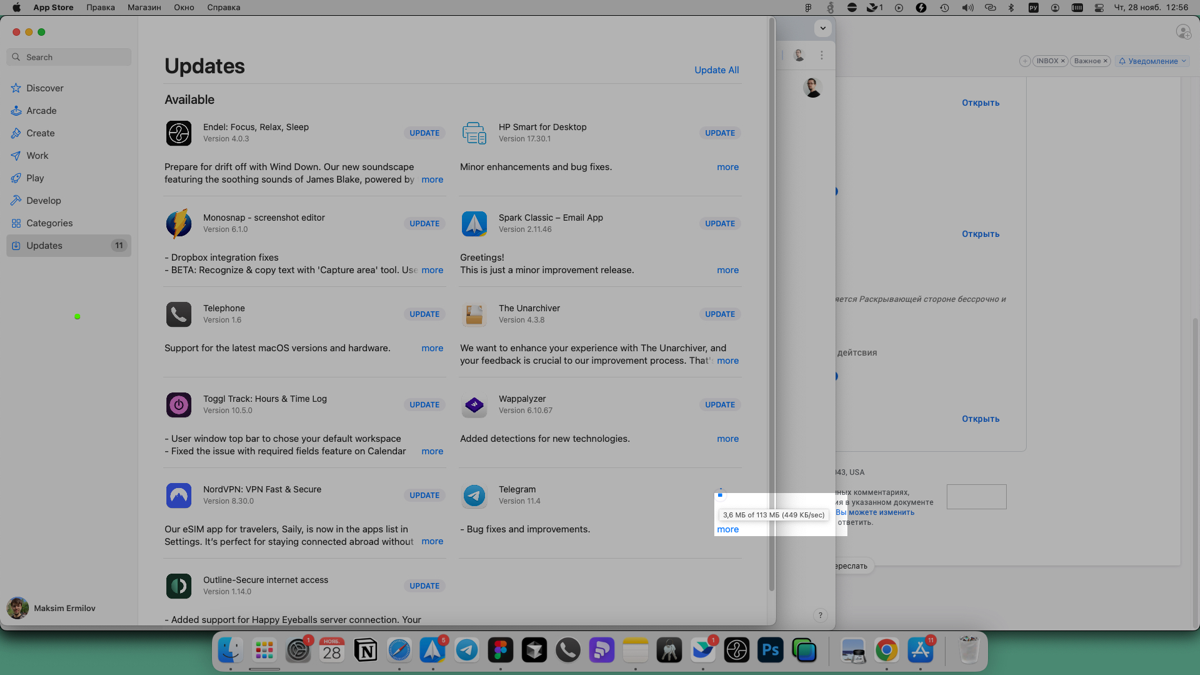The image size is (1200, 675).
Task: Open the Monosnap app icon
Action: [x=178, y=223]
